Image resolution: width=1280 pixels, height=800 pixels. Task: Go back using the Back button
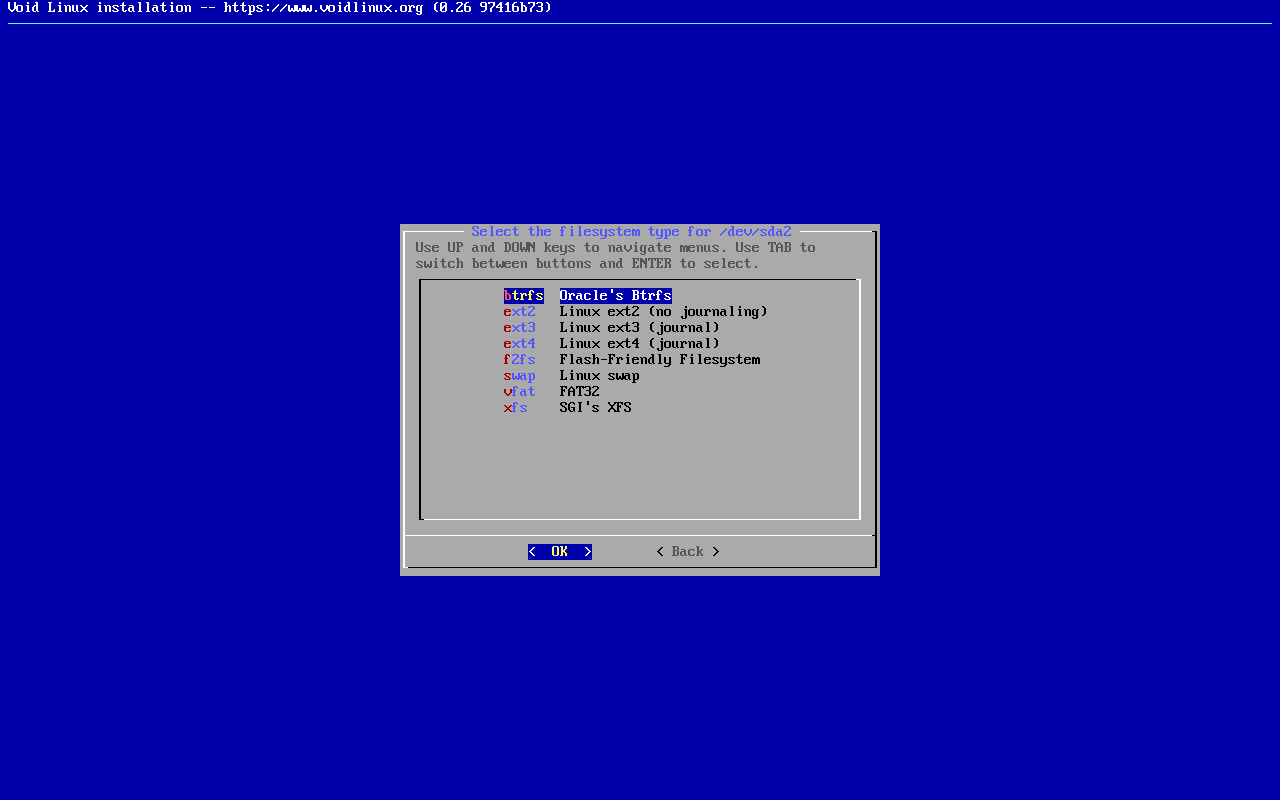(x=687, y=552)
